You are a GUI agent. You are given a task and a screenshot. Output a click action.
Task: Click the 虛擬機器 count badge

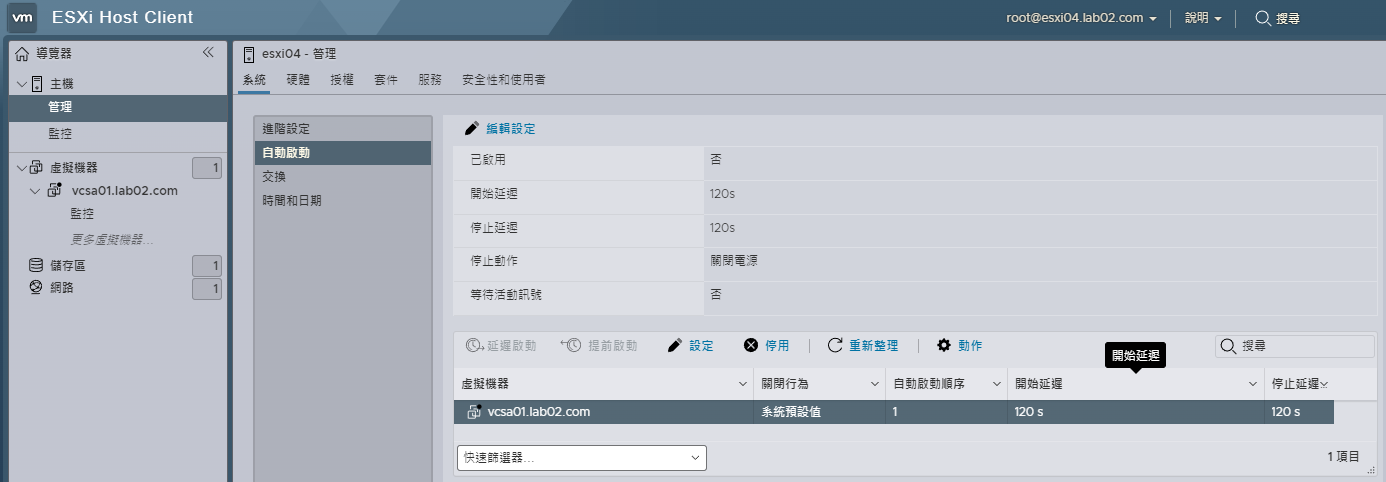click(207, 168)
